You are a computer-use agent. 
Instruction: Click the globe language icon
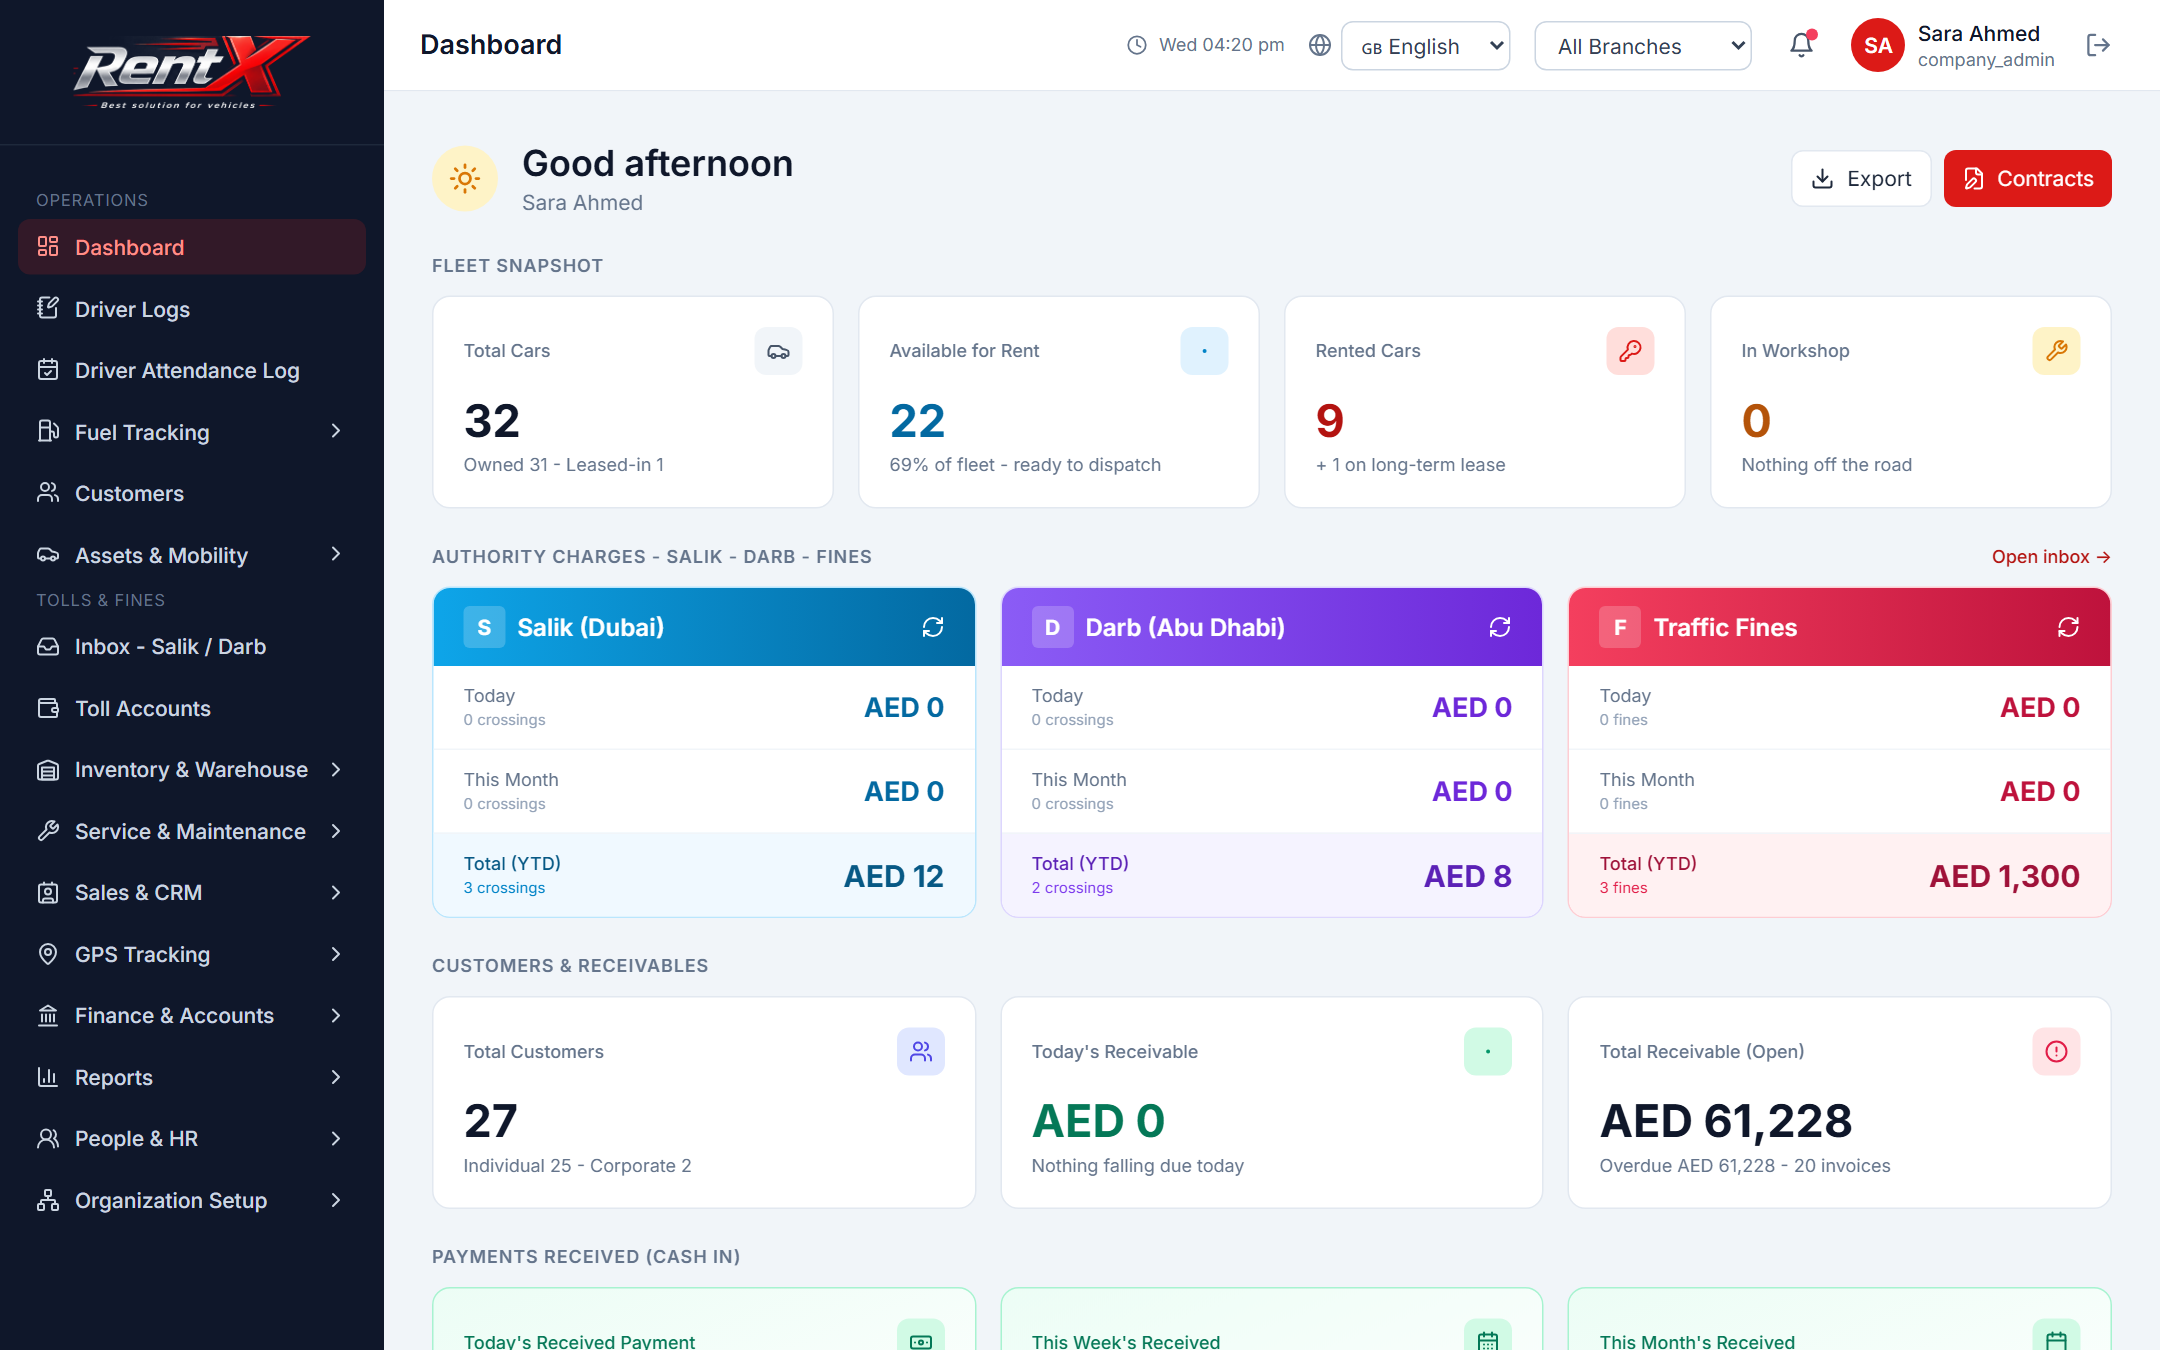tap(1320, 45)
